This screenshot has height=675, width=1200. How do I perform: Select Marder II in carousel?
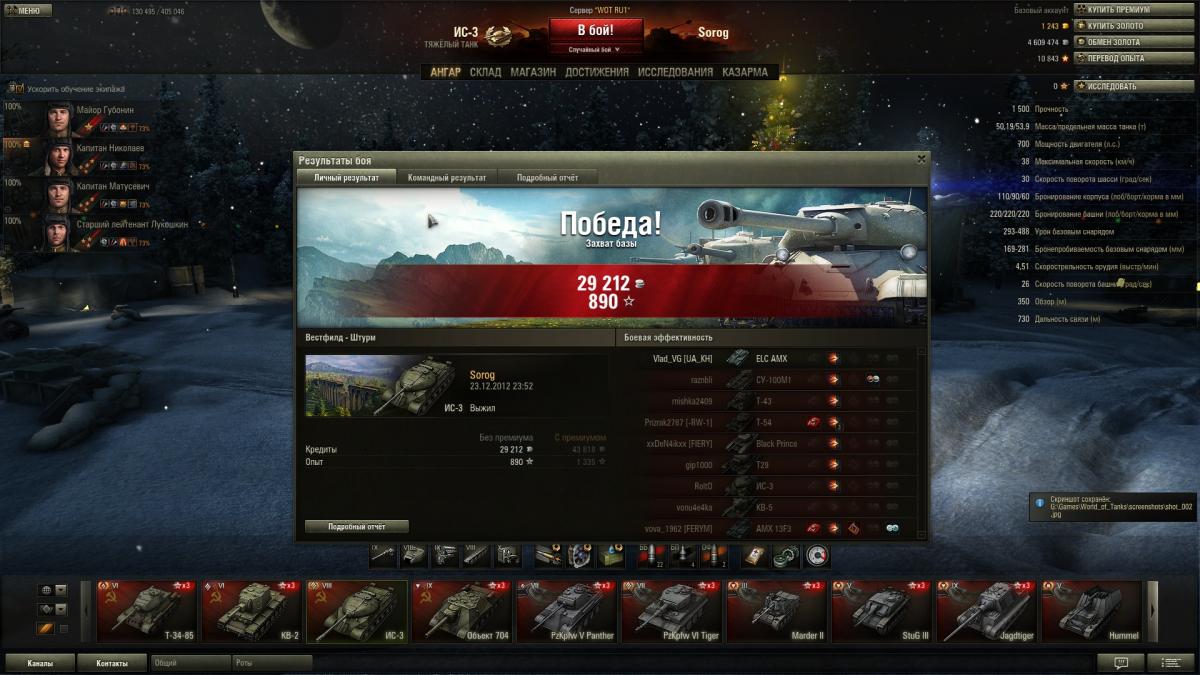(x=777, y=612)
